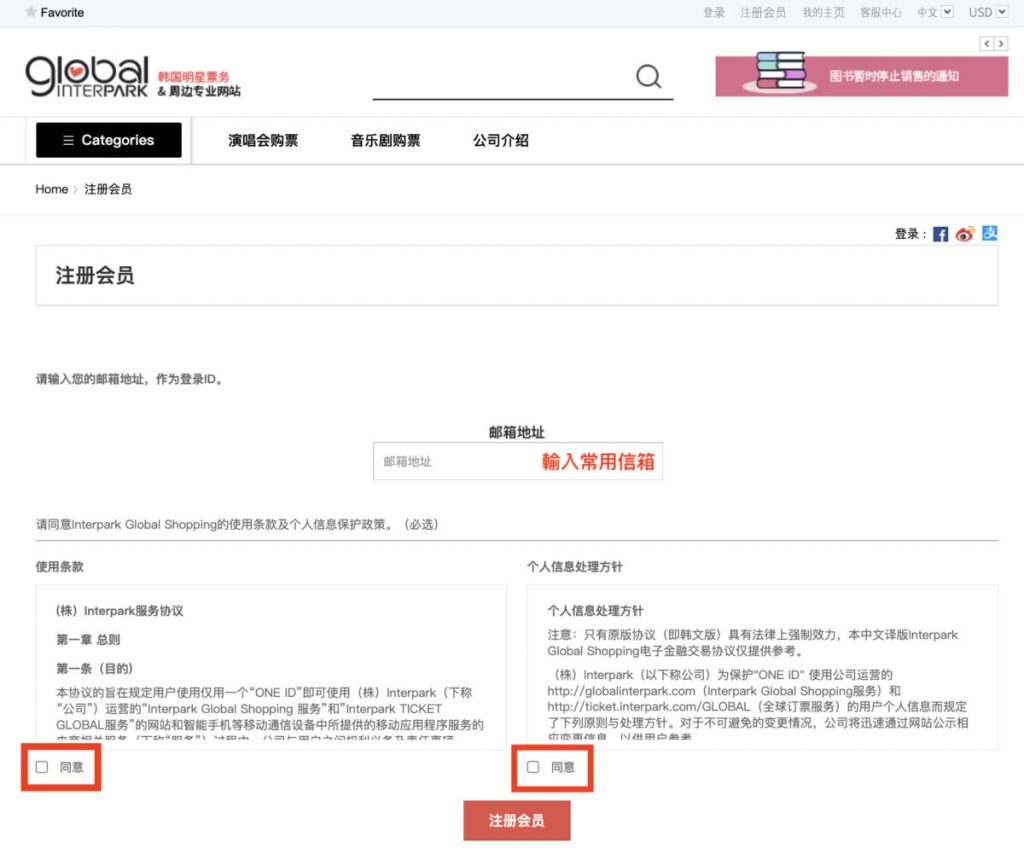The height and width of the screenshot is (859, 1024).
Task: Click the left banner navigation arrow
Action: click(x=986, y=44)
